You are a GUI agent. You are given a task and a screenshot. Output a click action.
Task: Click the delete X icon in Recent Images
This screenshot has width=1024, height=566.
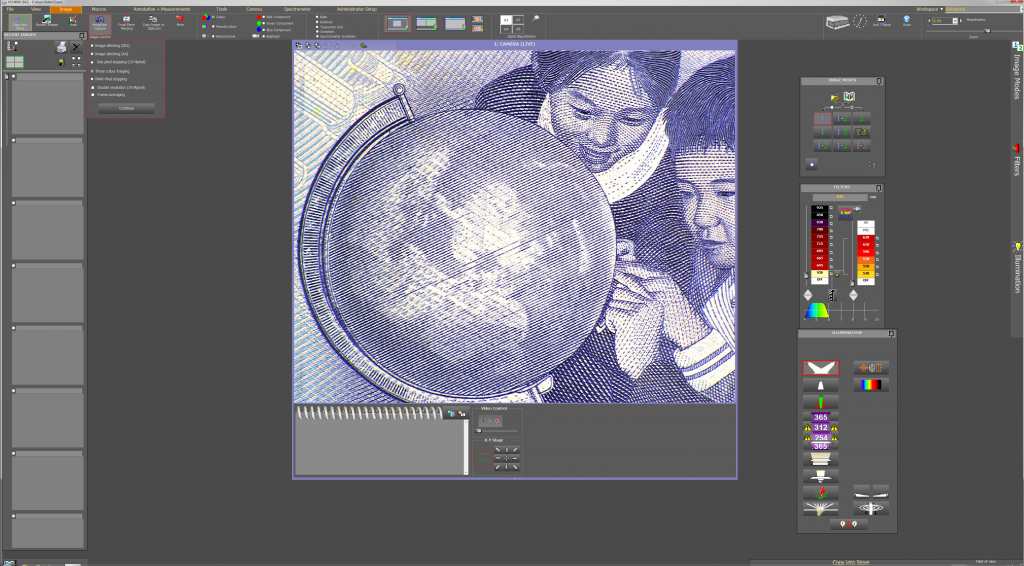[77, 47]
